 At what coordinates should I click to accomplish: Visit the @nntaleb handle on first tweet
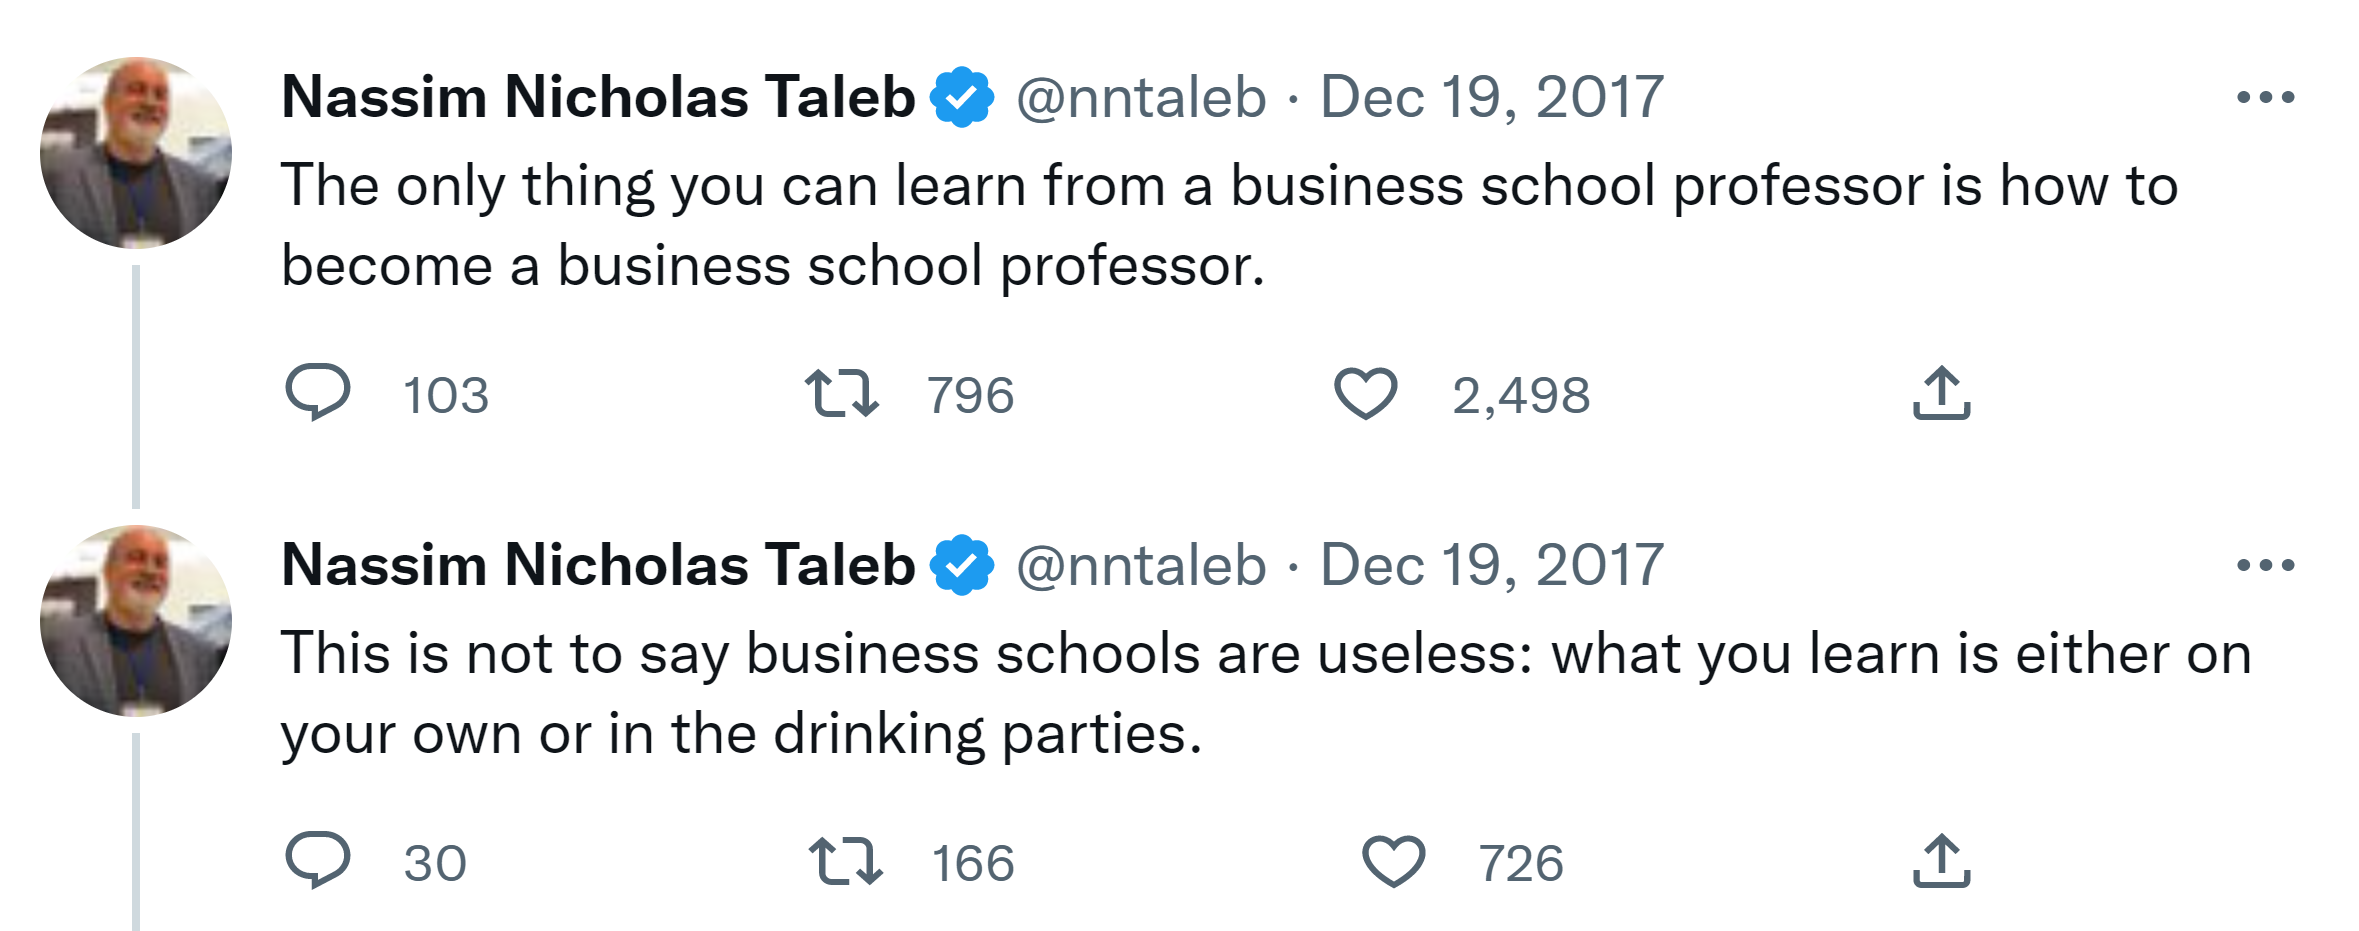(x=1141, y=98)
